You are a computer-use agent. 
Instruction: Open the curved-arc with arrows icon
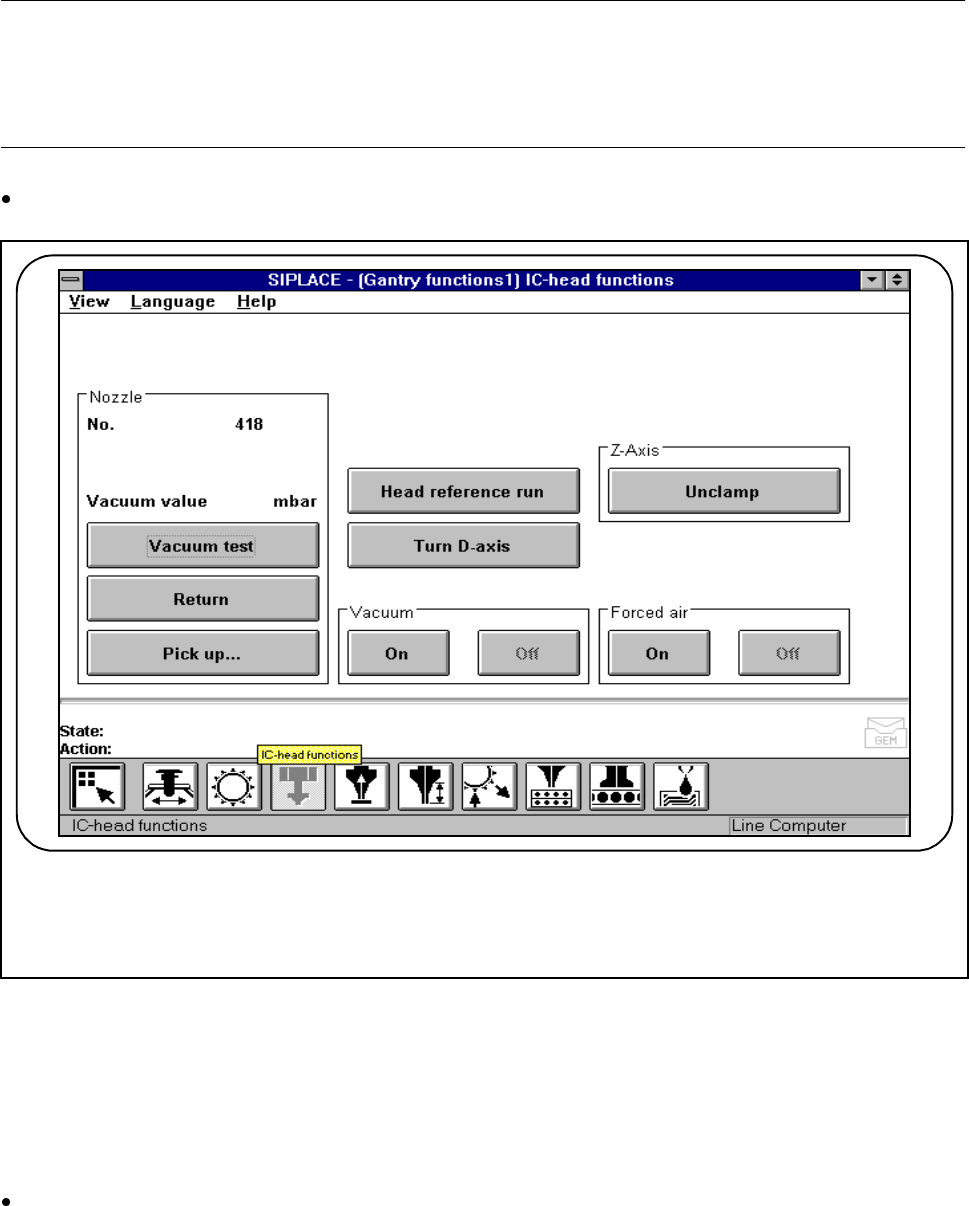pos(490,786)
